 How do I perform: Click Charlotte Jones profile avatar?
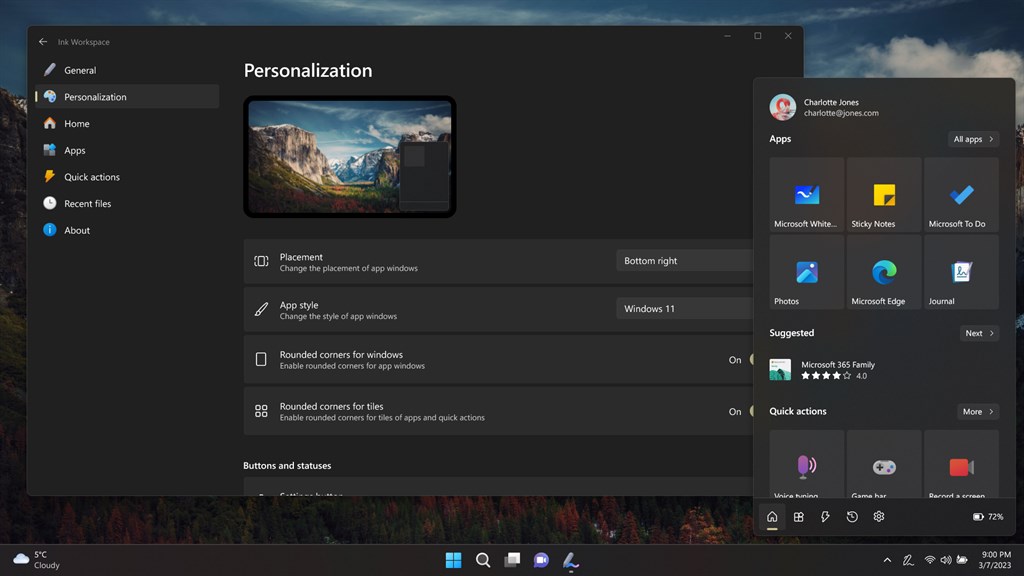tap(782, 107)
